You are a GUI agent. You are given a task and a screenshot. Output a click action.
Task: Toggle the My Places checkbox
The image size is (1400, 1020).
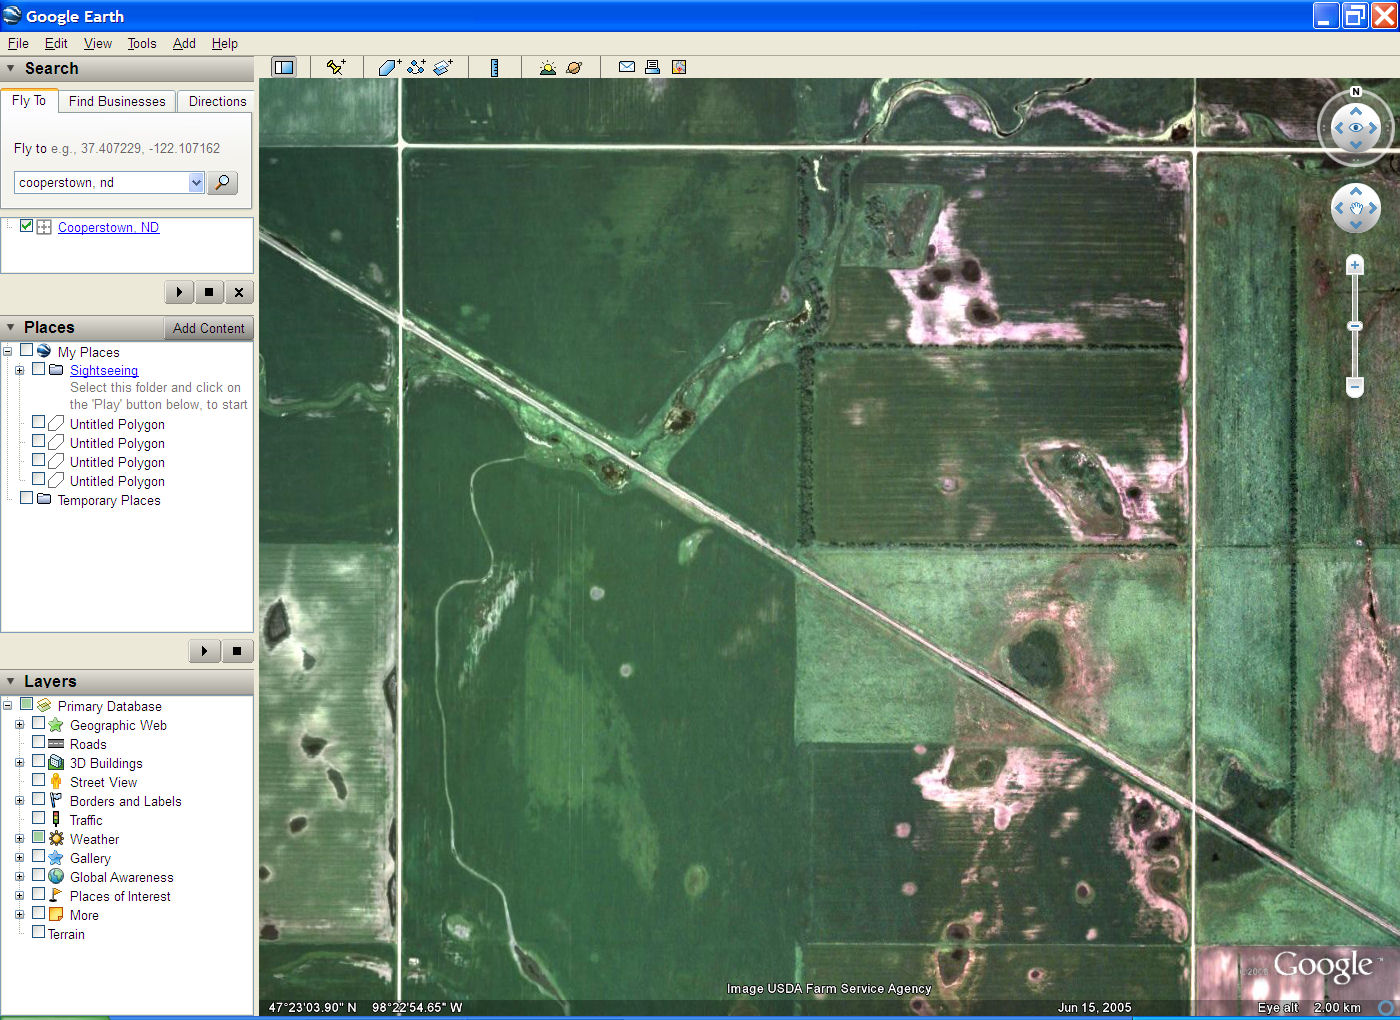point(26,351)
